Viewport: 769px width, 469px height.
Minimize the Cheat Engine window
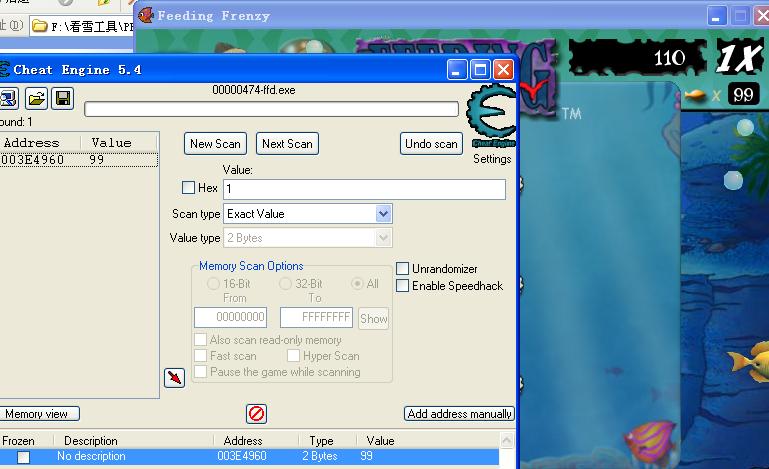pyautogui.click(x=457, y=70)
